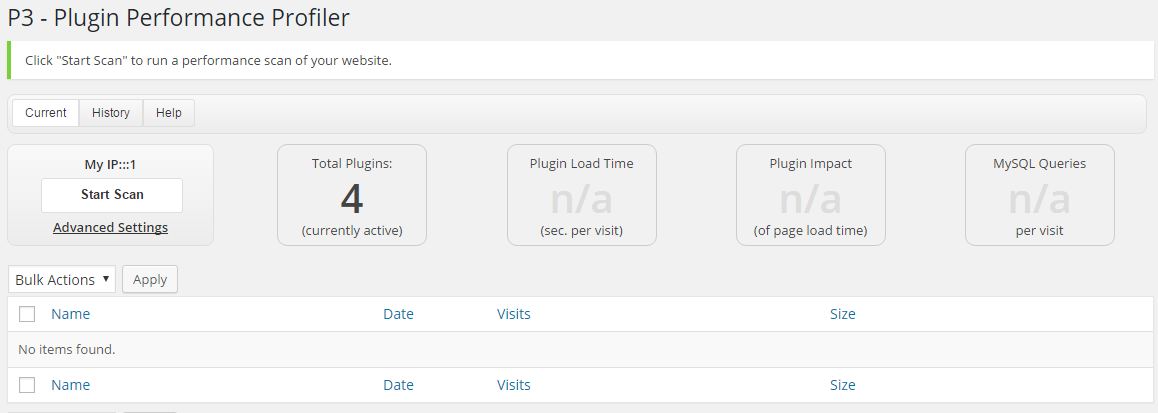Click the footer Visits column link
Screen dimensions: 1158x413
click(513, 385)
